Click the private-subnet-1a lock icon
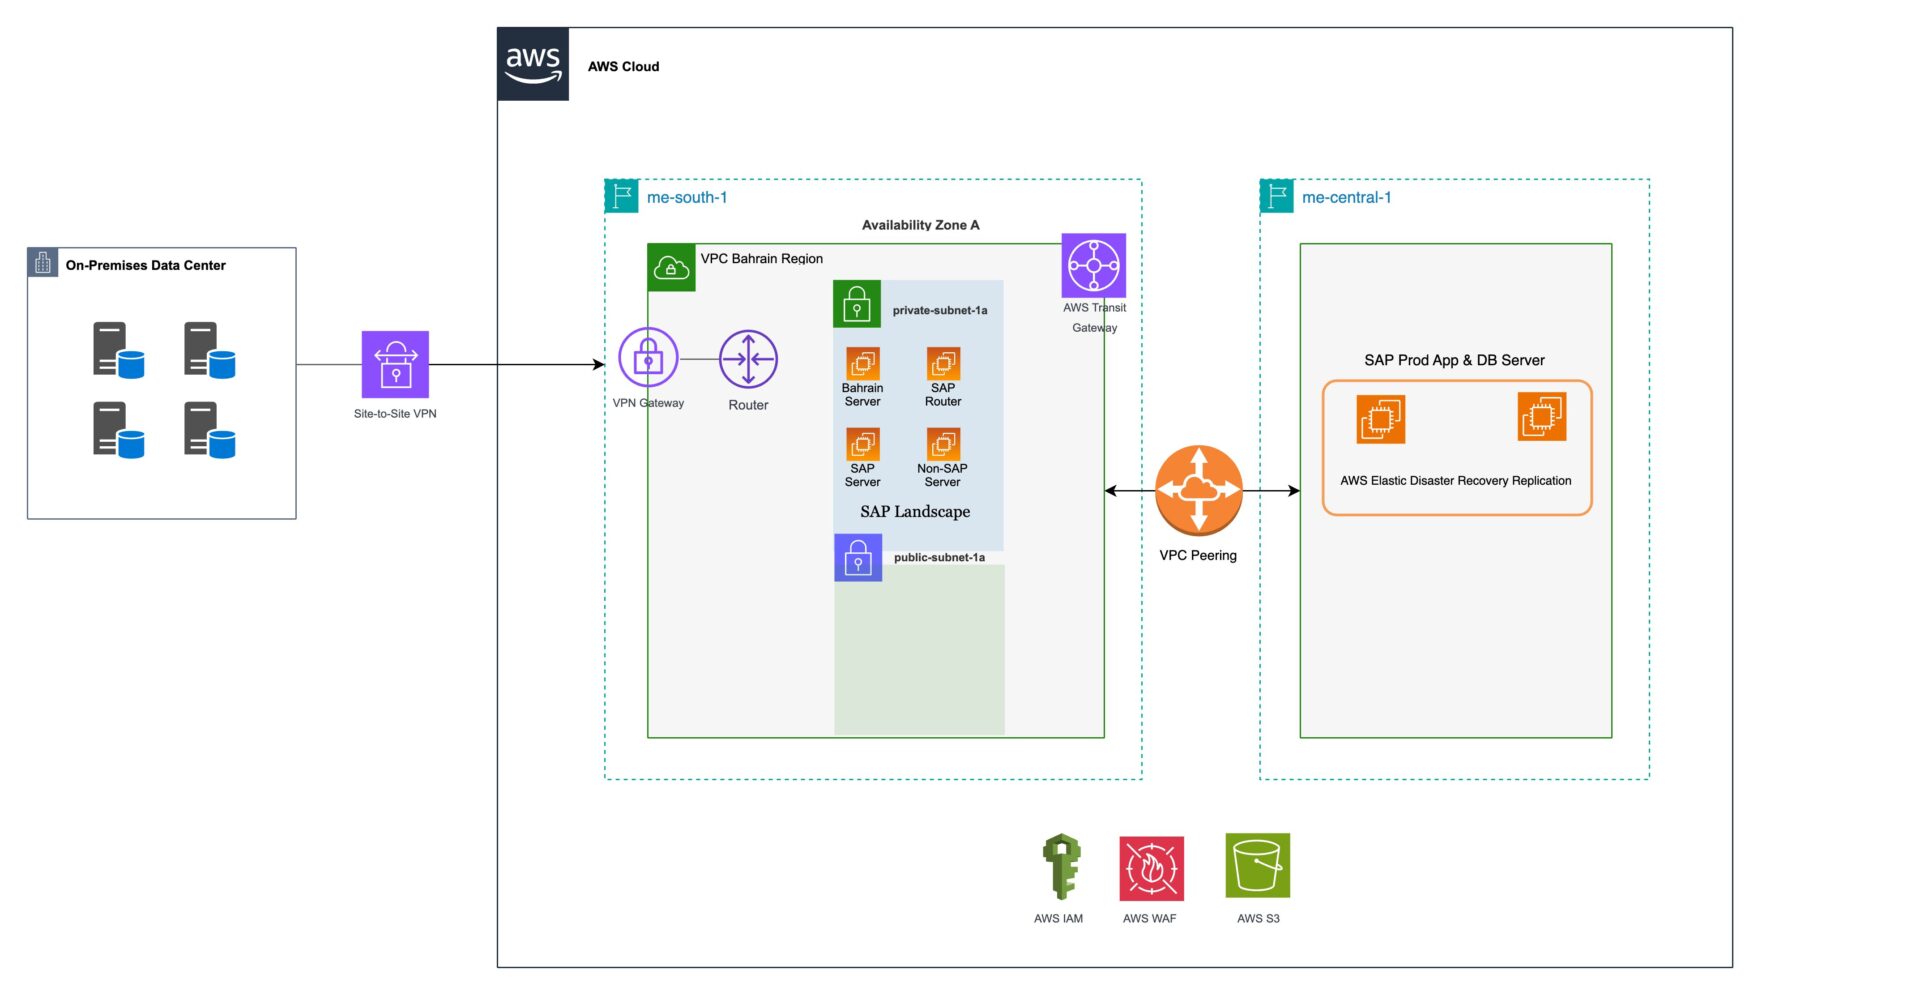This screenshot has height=995, width=1920. (x=857, y=304)
